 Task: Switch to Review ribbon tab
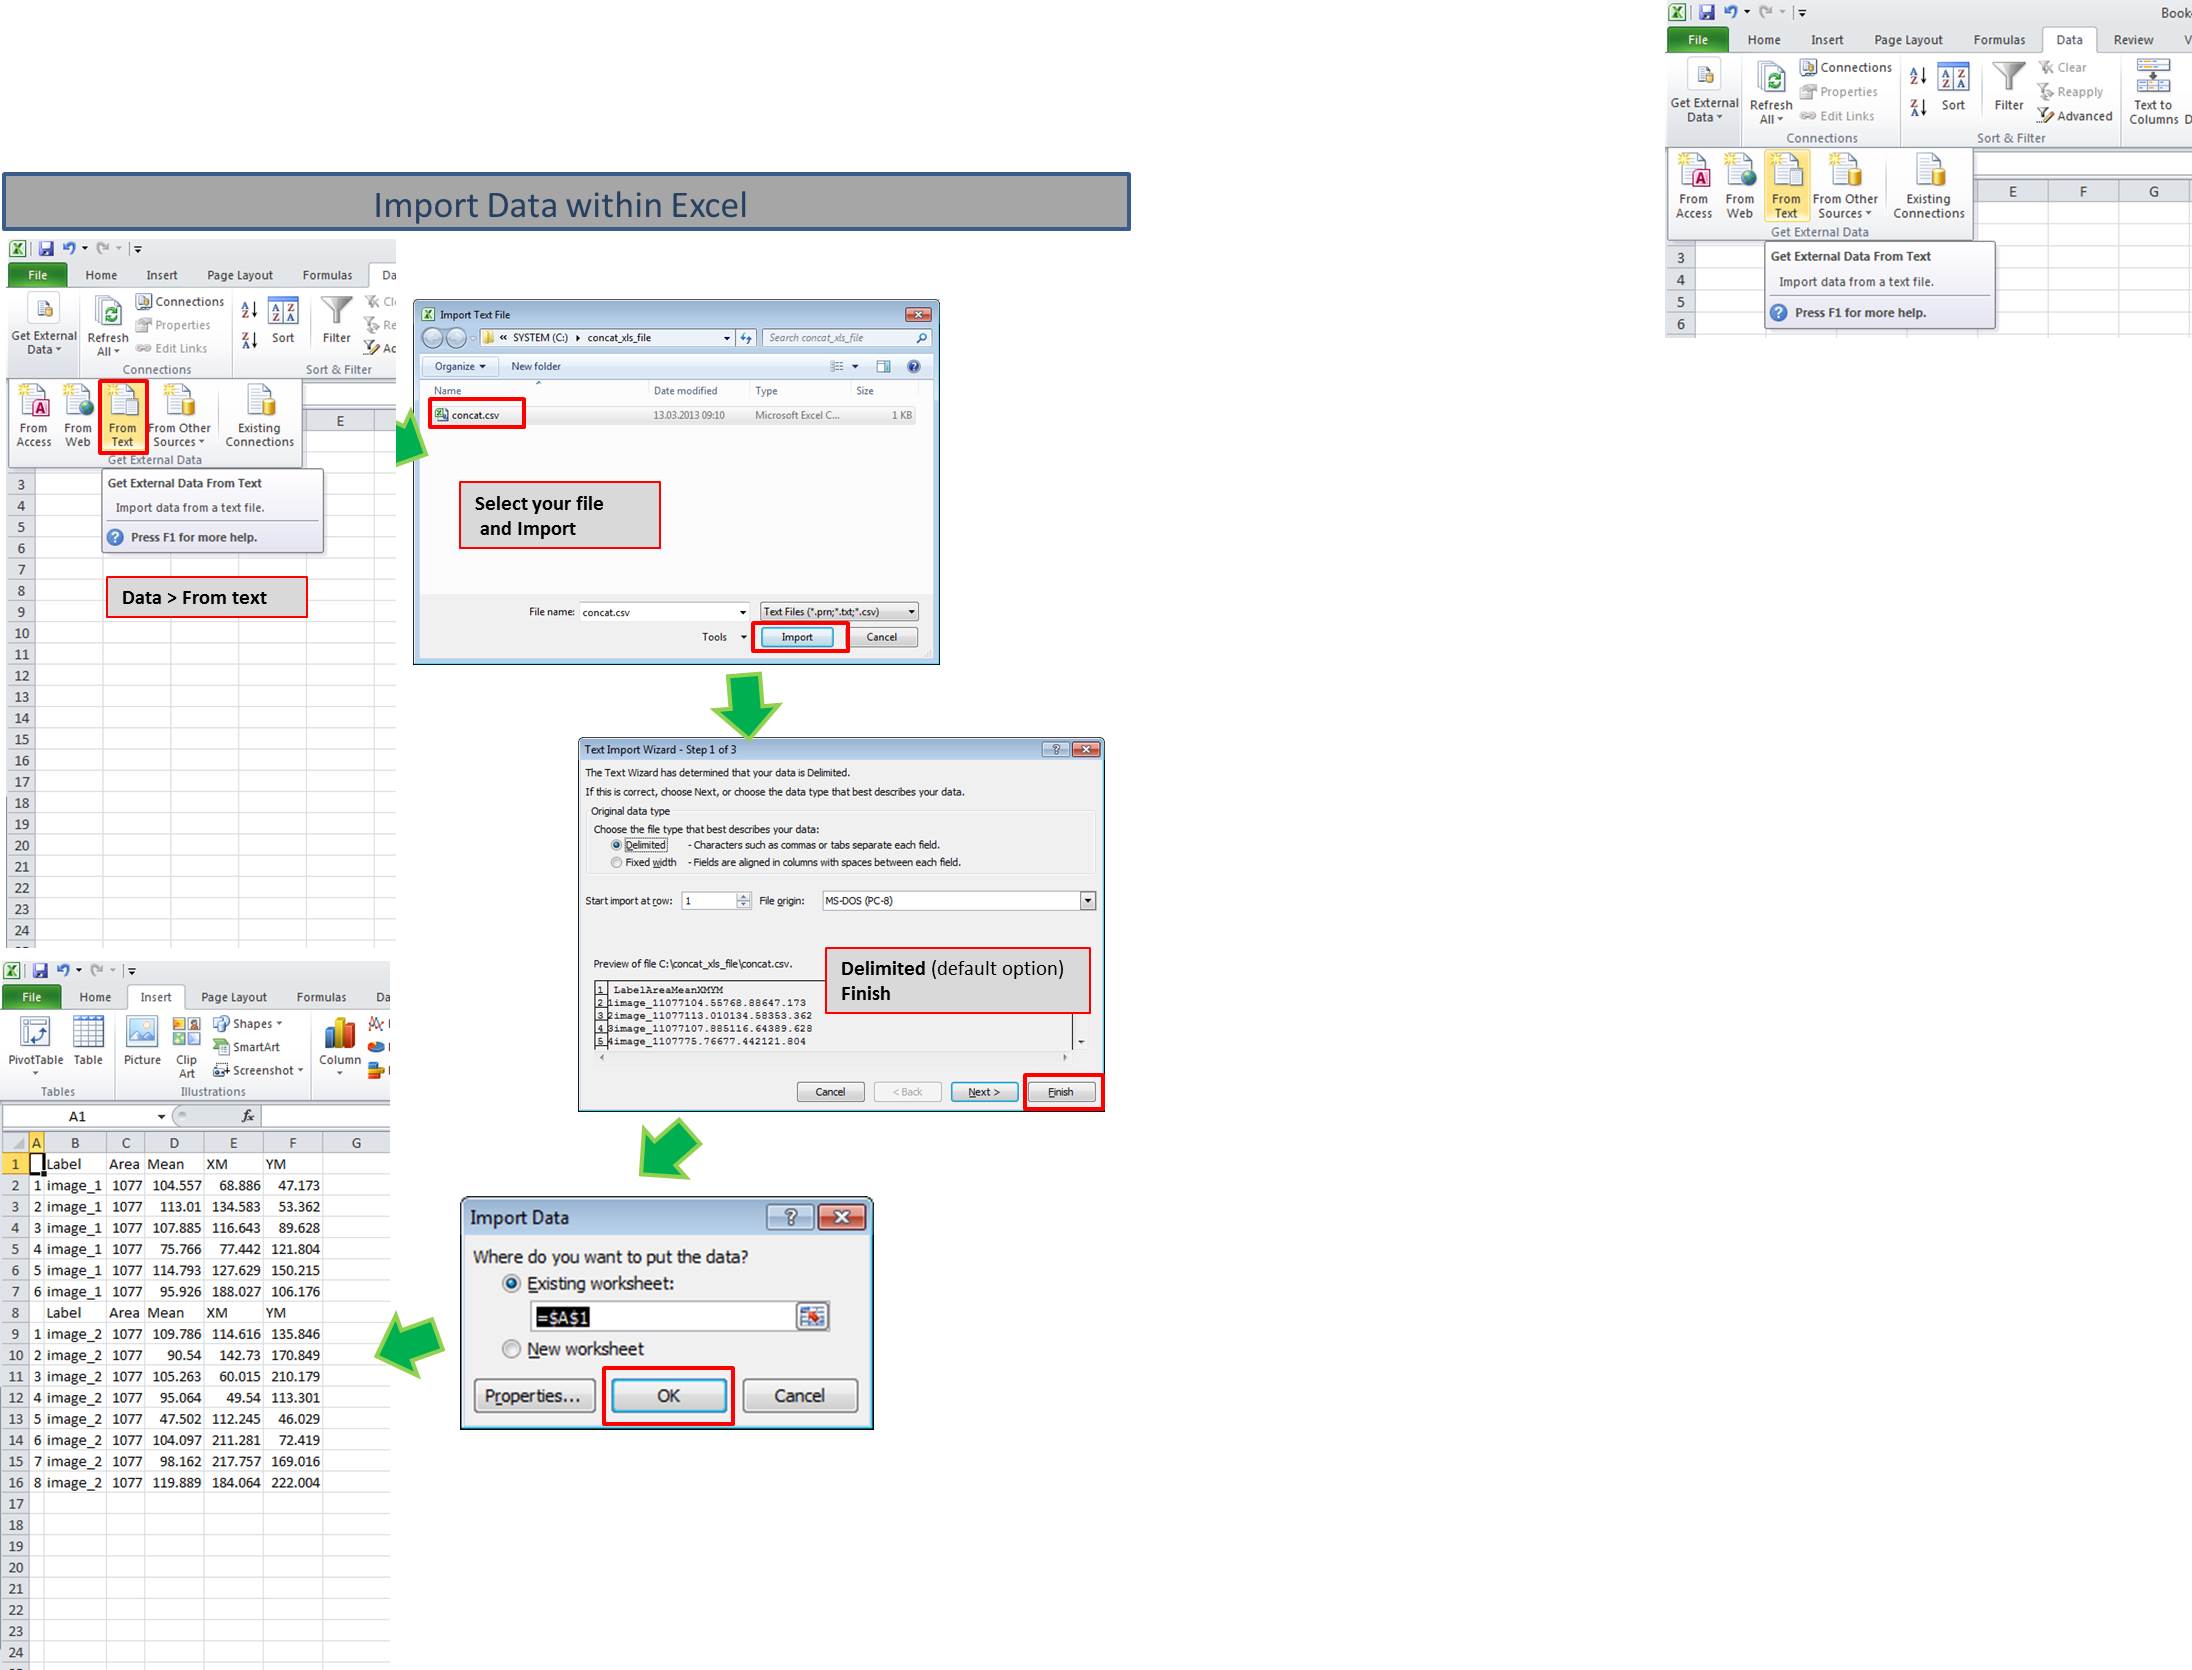(x=2132, y=40)
